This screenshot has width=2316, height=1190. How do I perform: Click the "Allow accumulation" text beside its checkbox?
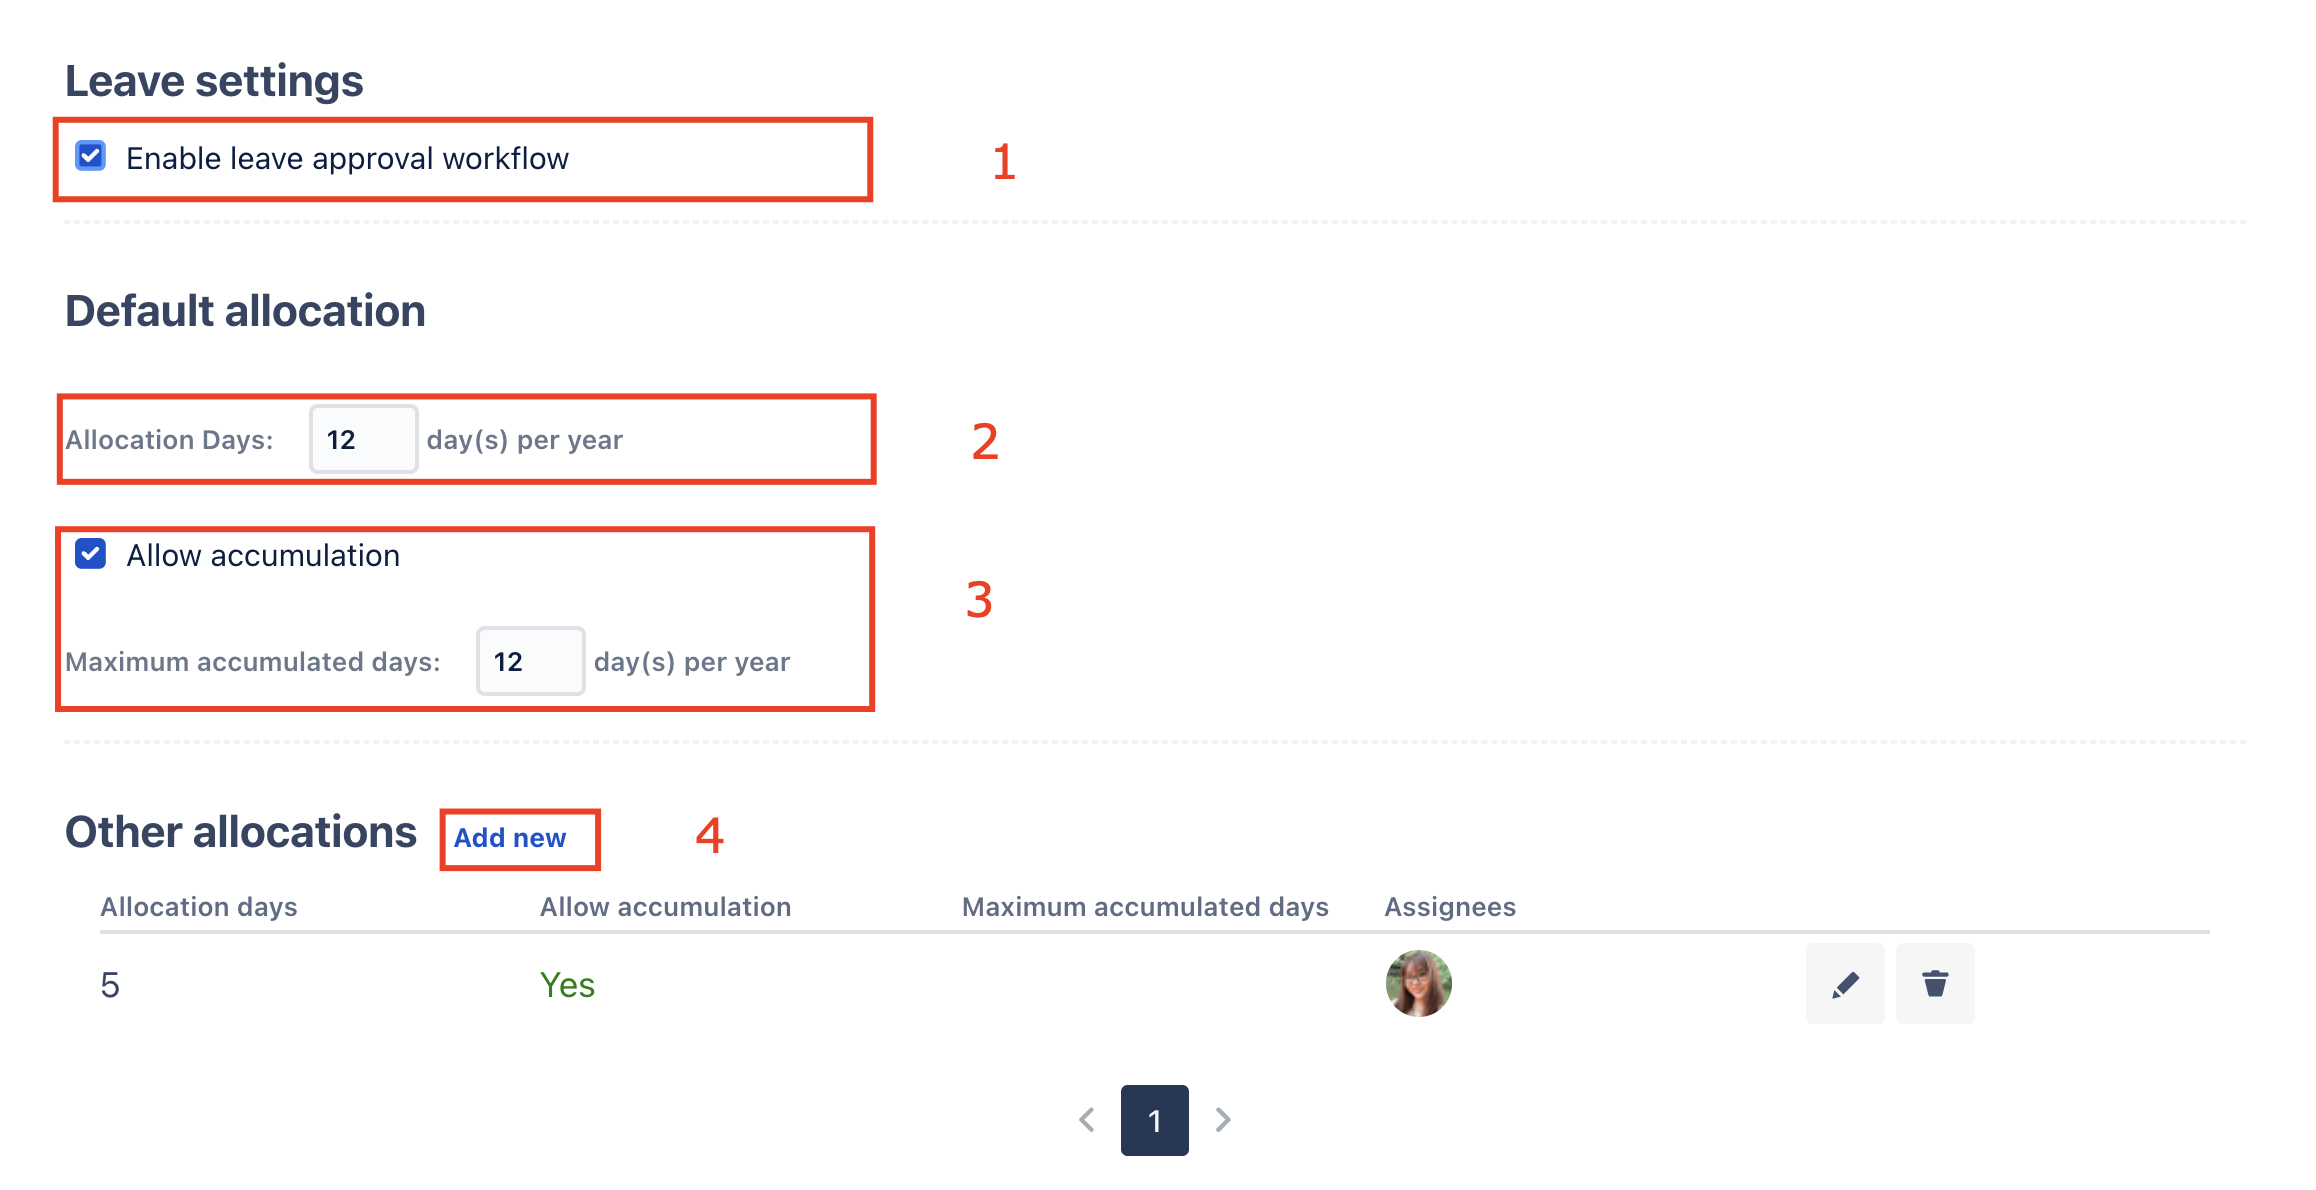263,555
